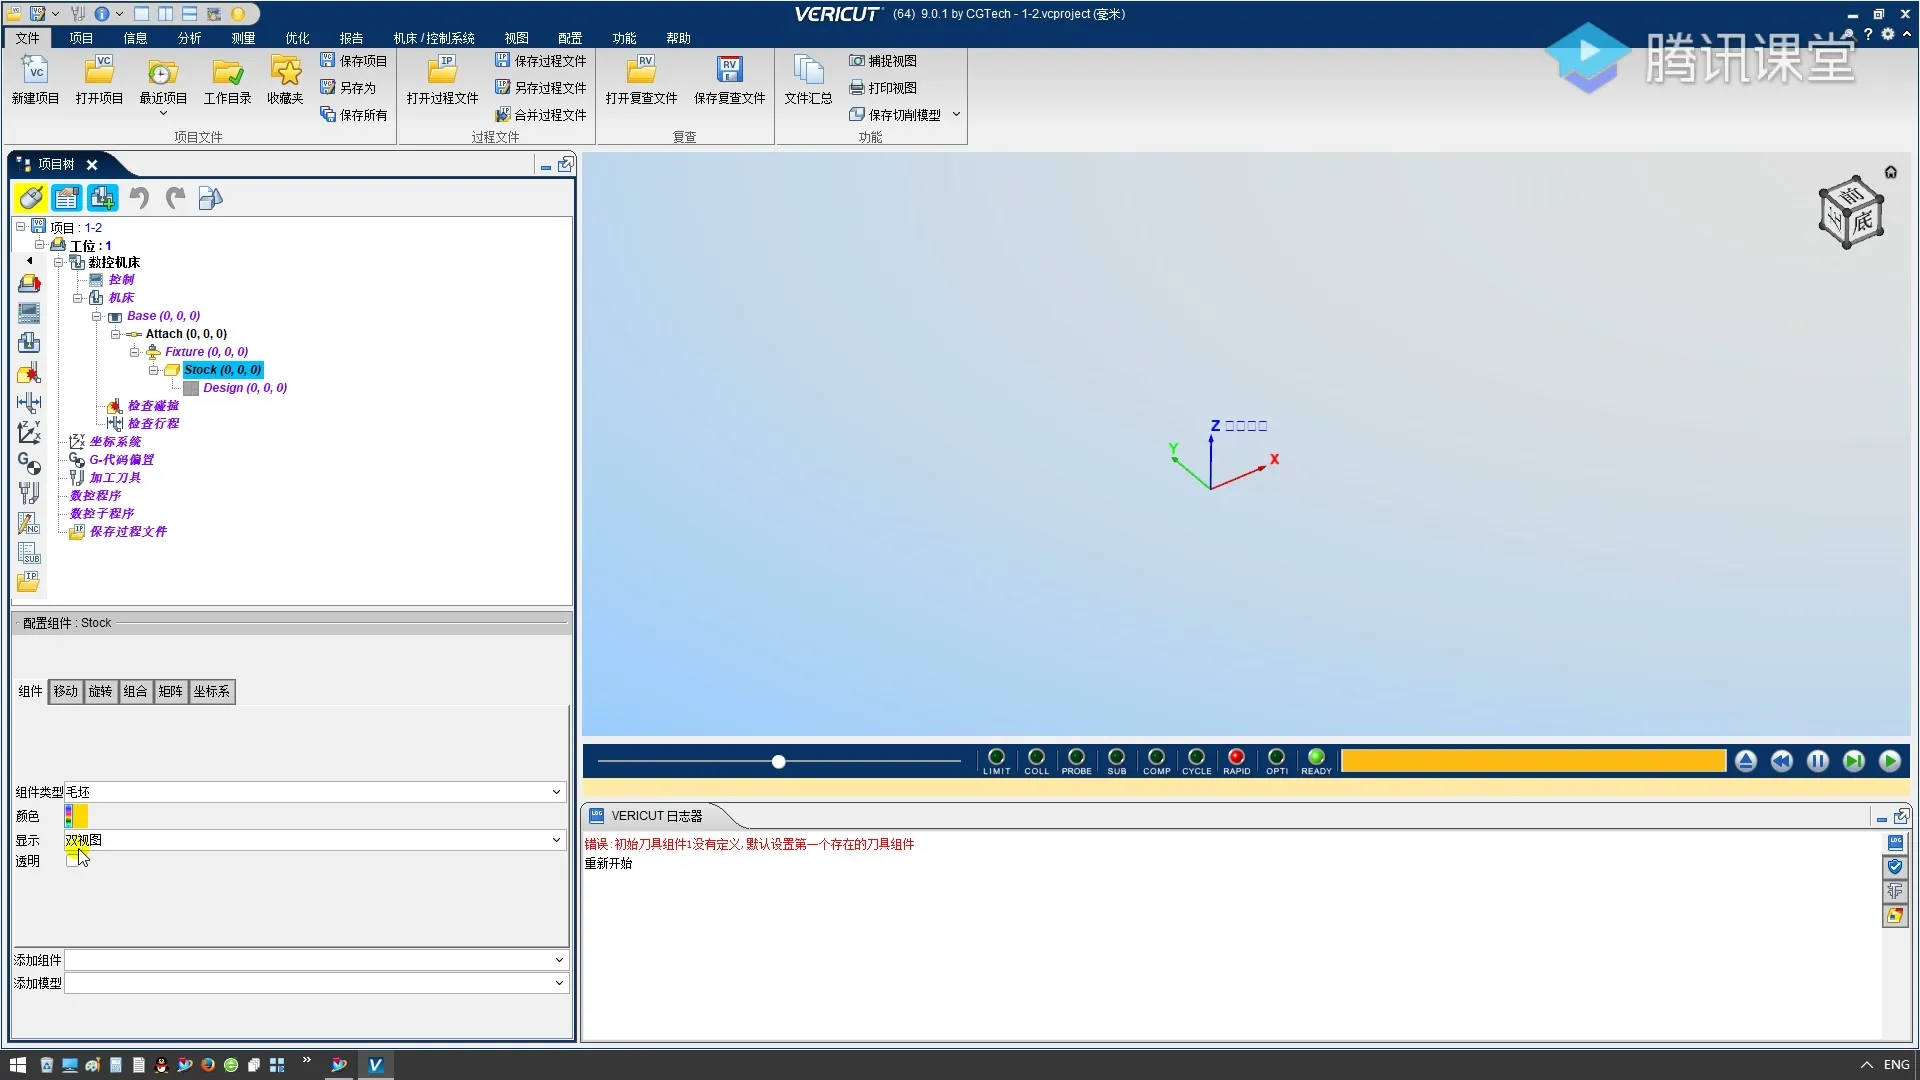Image resolution: width=1920 pixels, height=1080 pixels.
Task: Switch to the Rotate (旋转) tab
Action: pos(100,692)
